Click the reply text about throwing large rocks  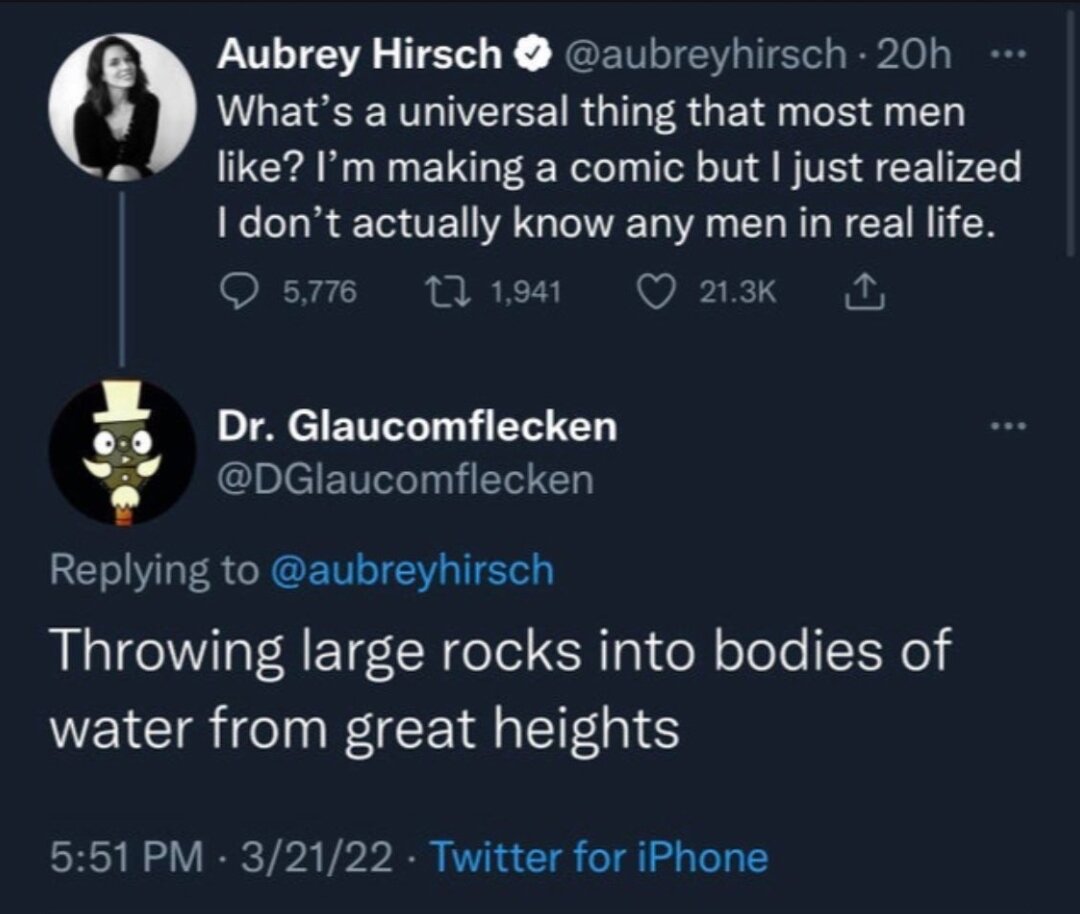tap(500, 690)
